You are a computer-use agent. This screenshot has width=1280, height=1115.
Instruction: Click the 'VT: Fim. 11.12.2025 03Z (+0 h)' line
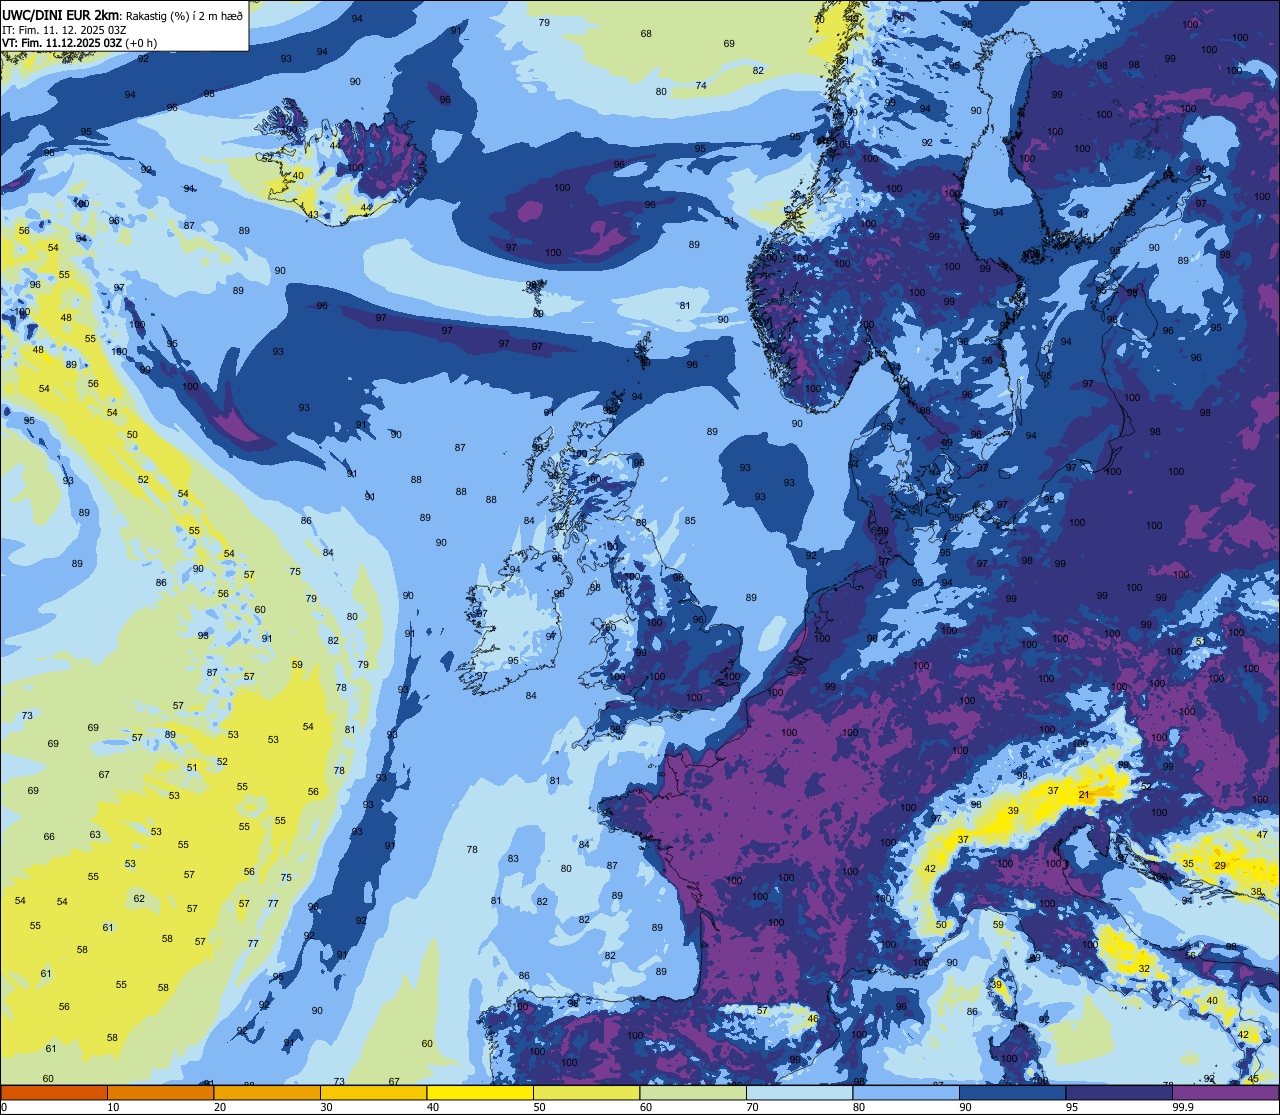(79, 42)
